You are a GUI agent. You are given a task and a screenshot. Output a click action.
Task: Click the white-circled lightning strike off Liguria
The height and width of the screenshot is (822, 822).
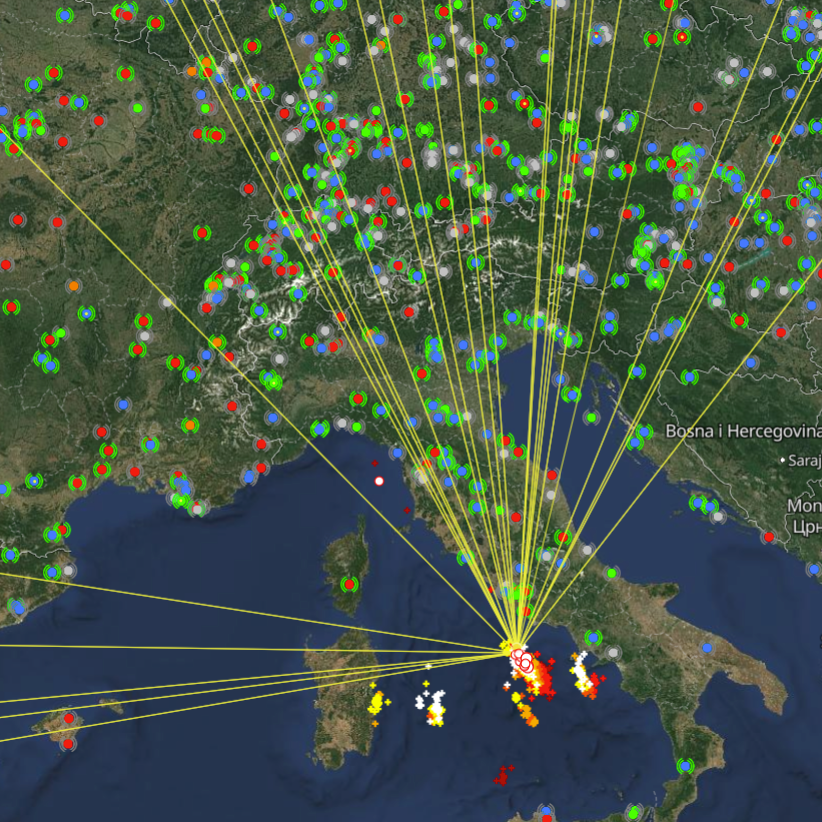tap(379, 481)
